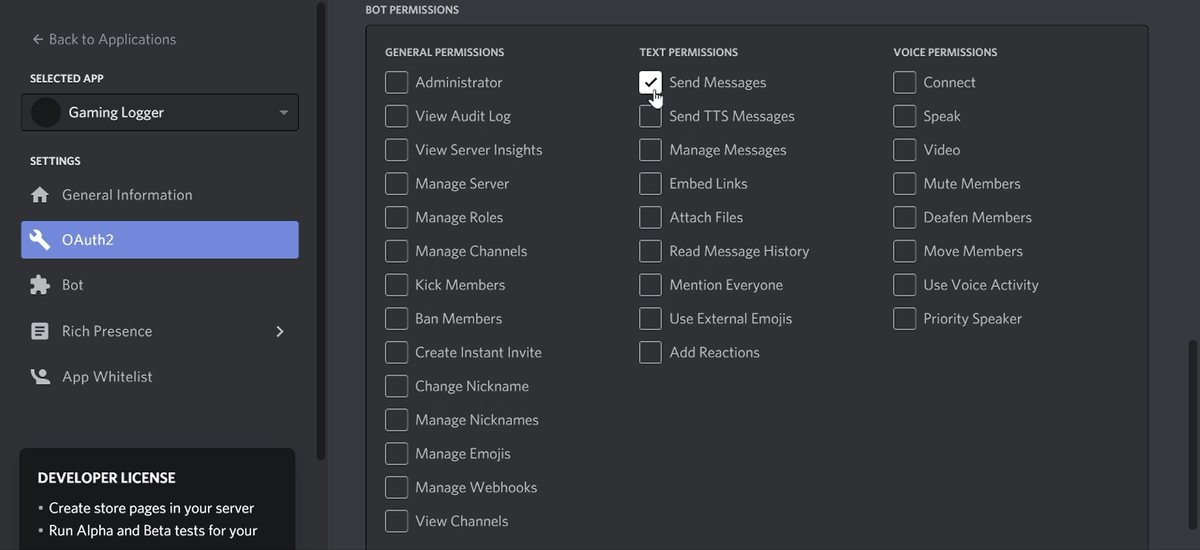Open the Gaming Logger app selector
Viewport: 1200px width, 550px height.
160,112
